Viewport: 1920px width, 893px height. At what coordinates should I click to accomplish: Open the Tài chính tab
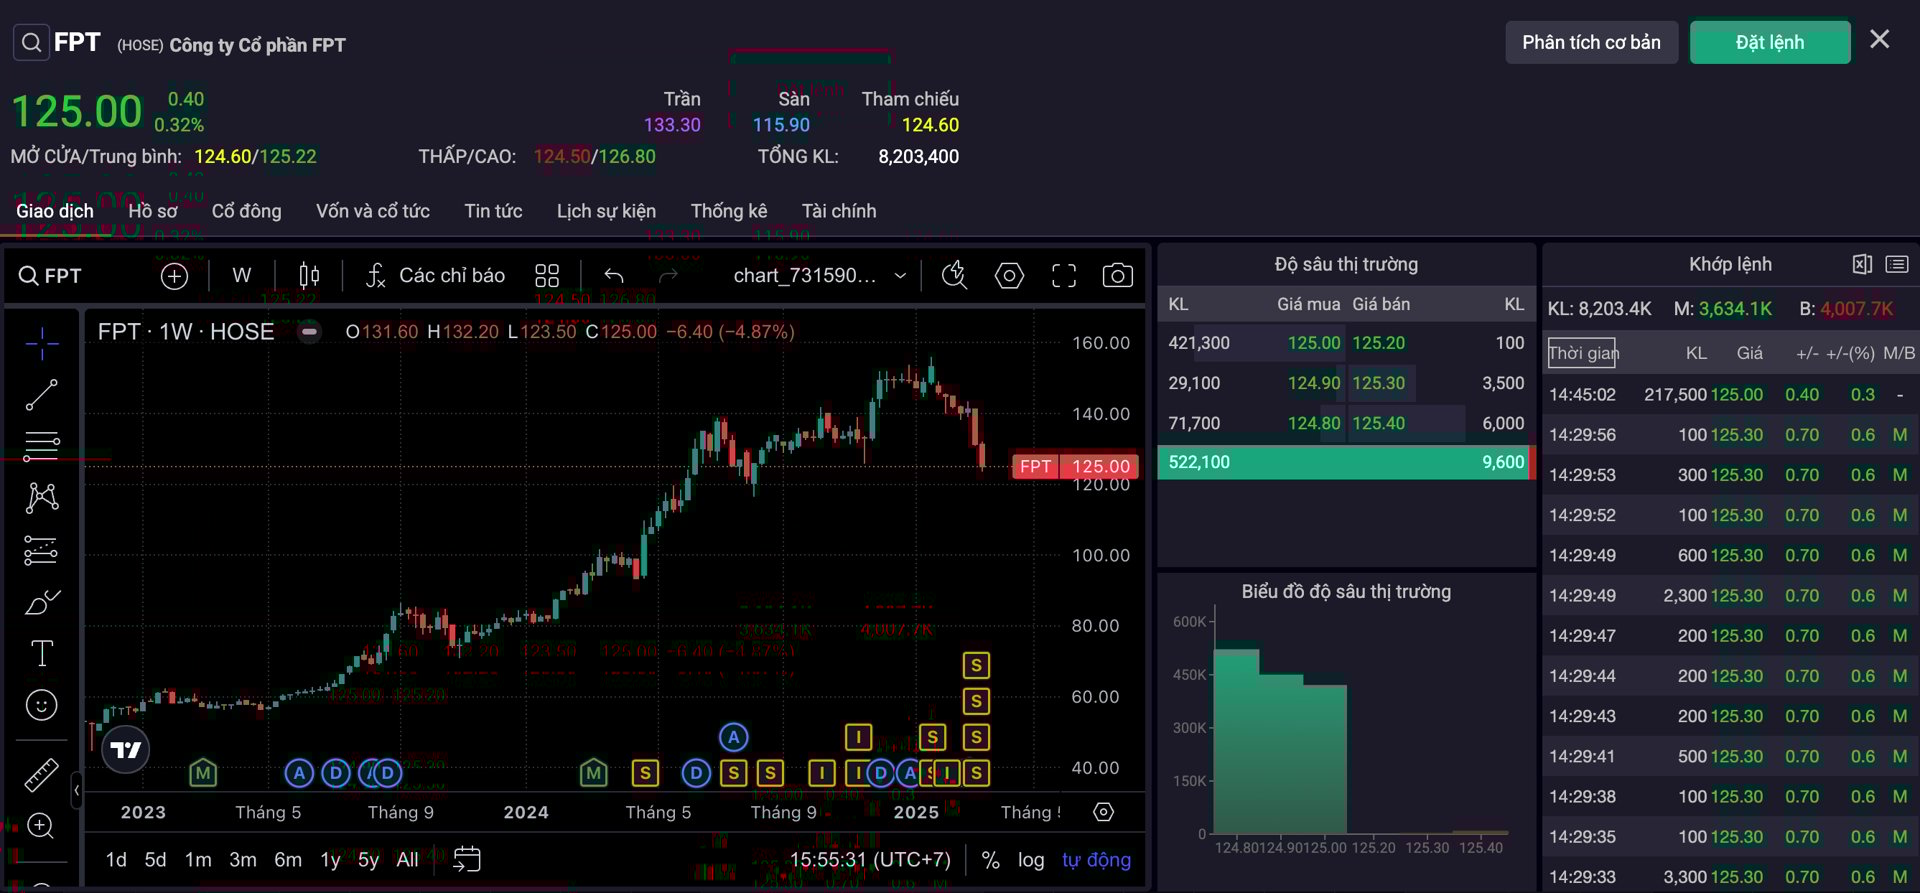click(838, 211)
